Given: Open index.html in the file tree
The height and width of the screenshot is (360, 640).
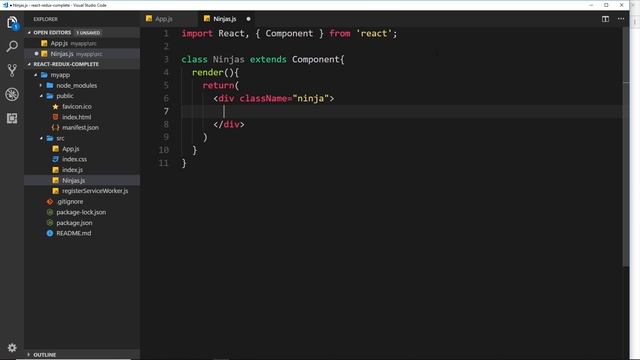Looking at the screenshot, I should (76, 117).
